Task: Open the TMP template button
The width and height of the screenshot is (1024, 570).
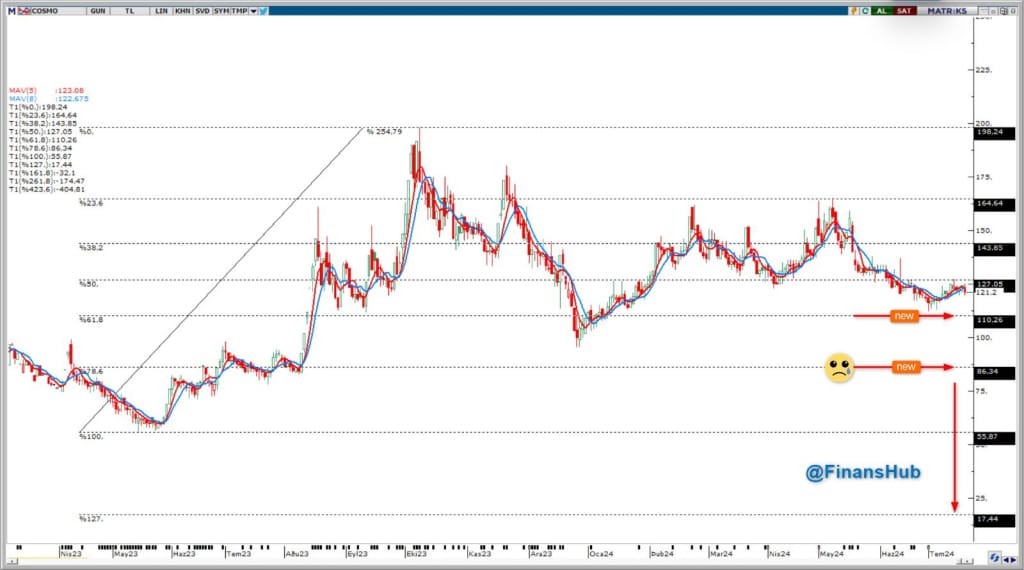Action: click(239, 11)
